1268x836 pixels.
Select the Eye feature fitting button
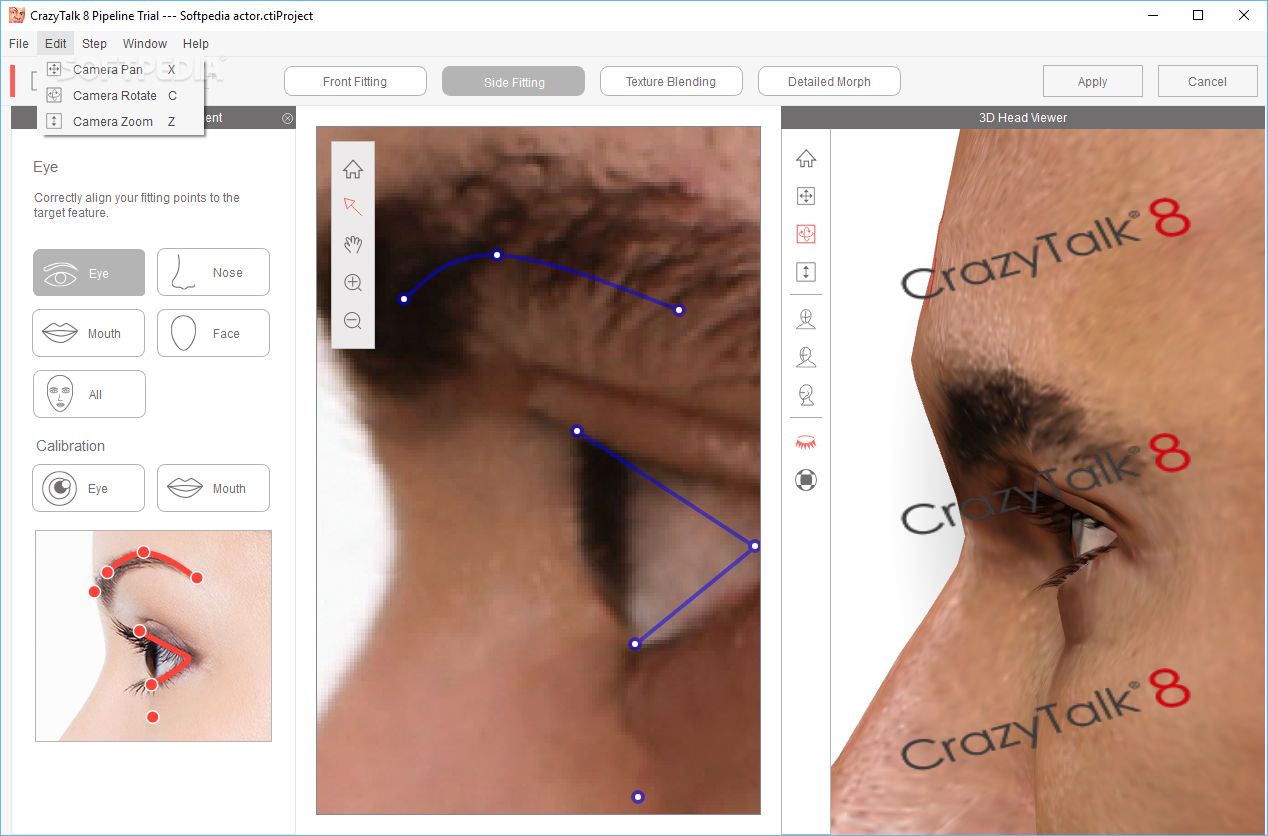pyautogui.click(x=89, y=272)
